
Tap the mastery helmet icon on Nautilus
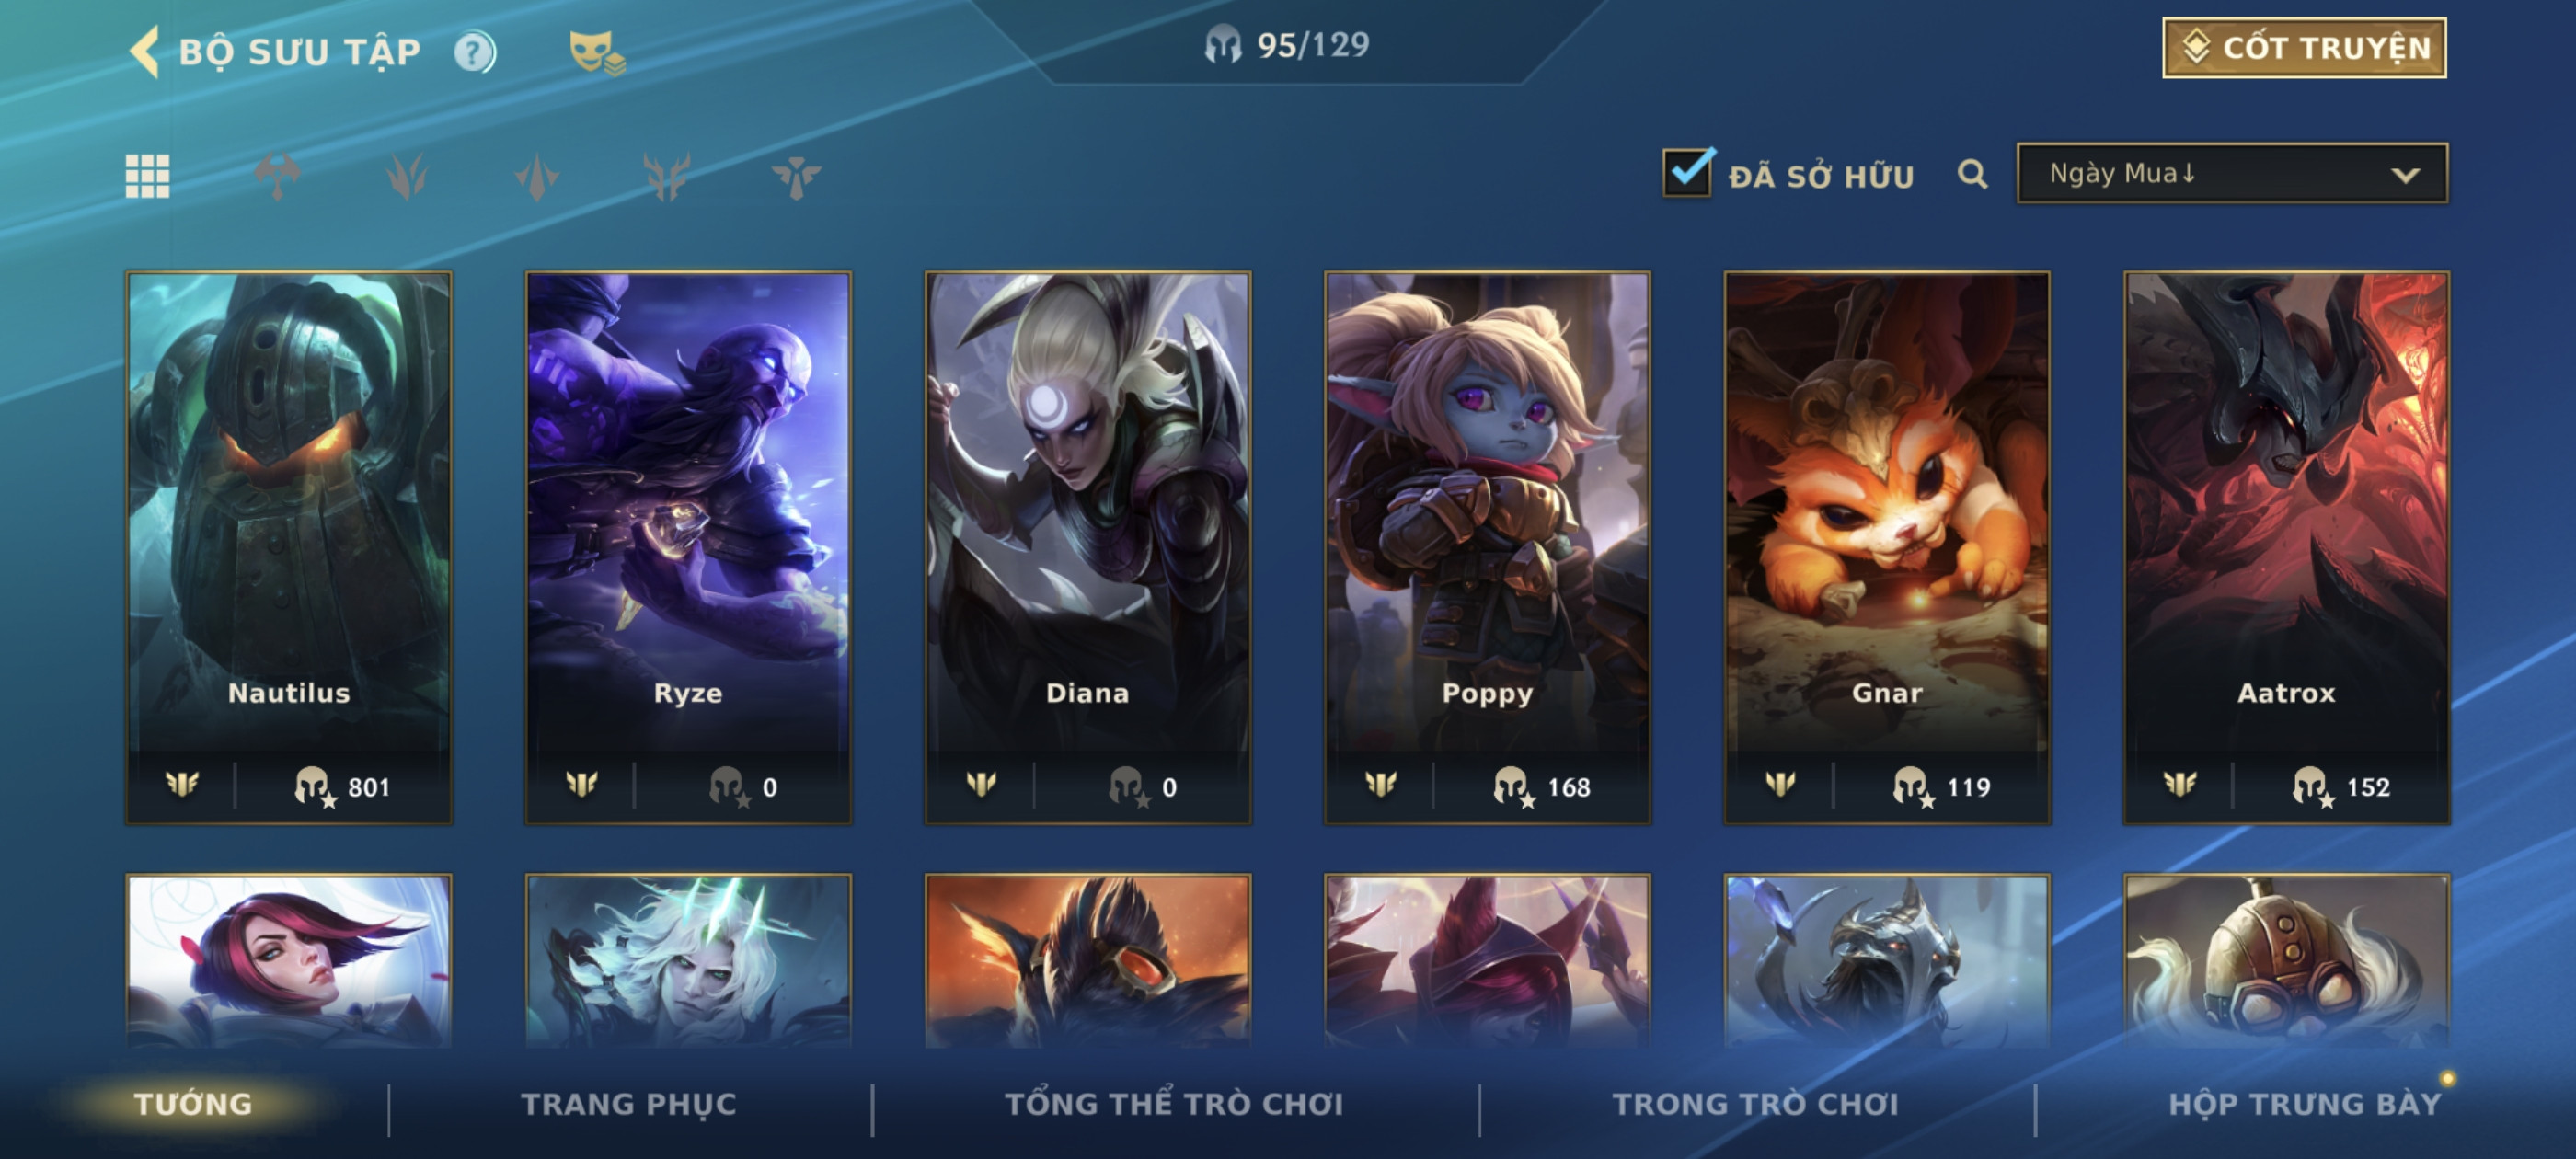(x=314, y=787)
